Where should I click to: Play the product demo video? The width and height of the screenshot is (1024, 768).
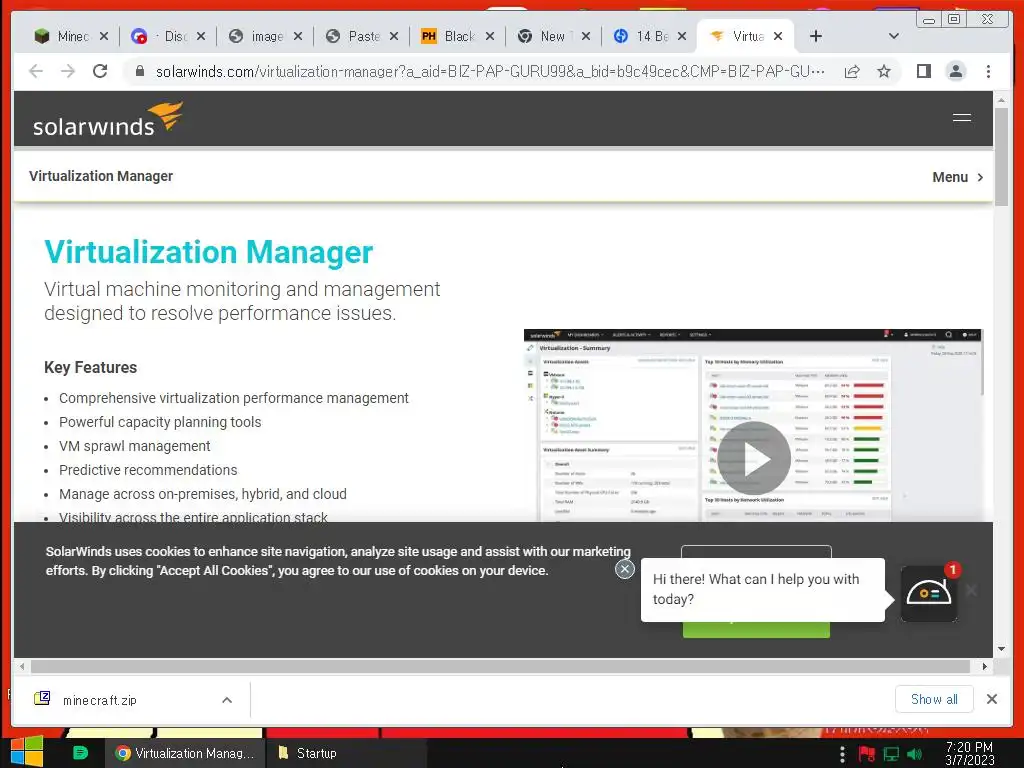click(x=754, y=458)
